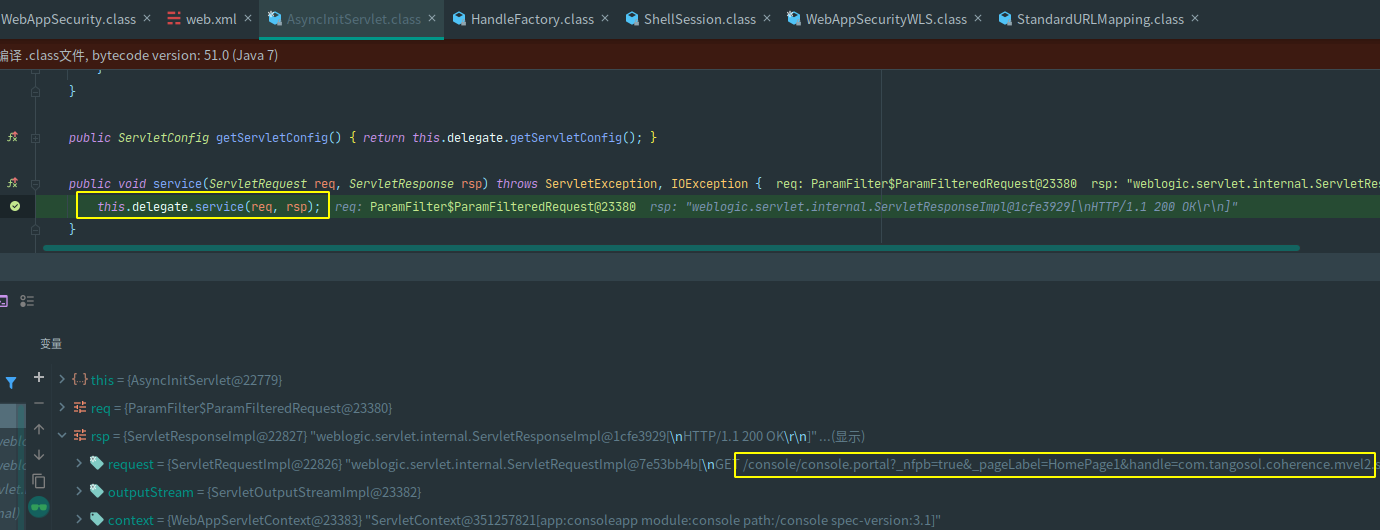1380x530 pixels.
Task: Toggle breakpoint on the this.delegate.service line
Action: (x=14, y=206)
